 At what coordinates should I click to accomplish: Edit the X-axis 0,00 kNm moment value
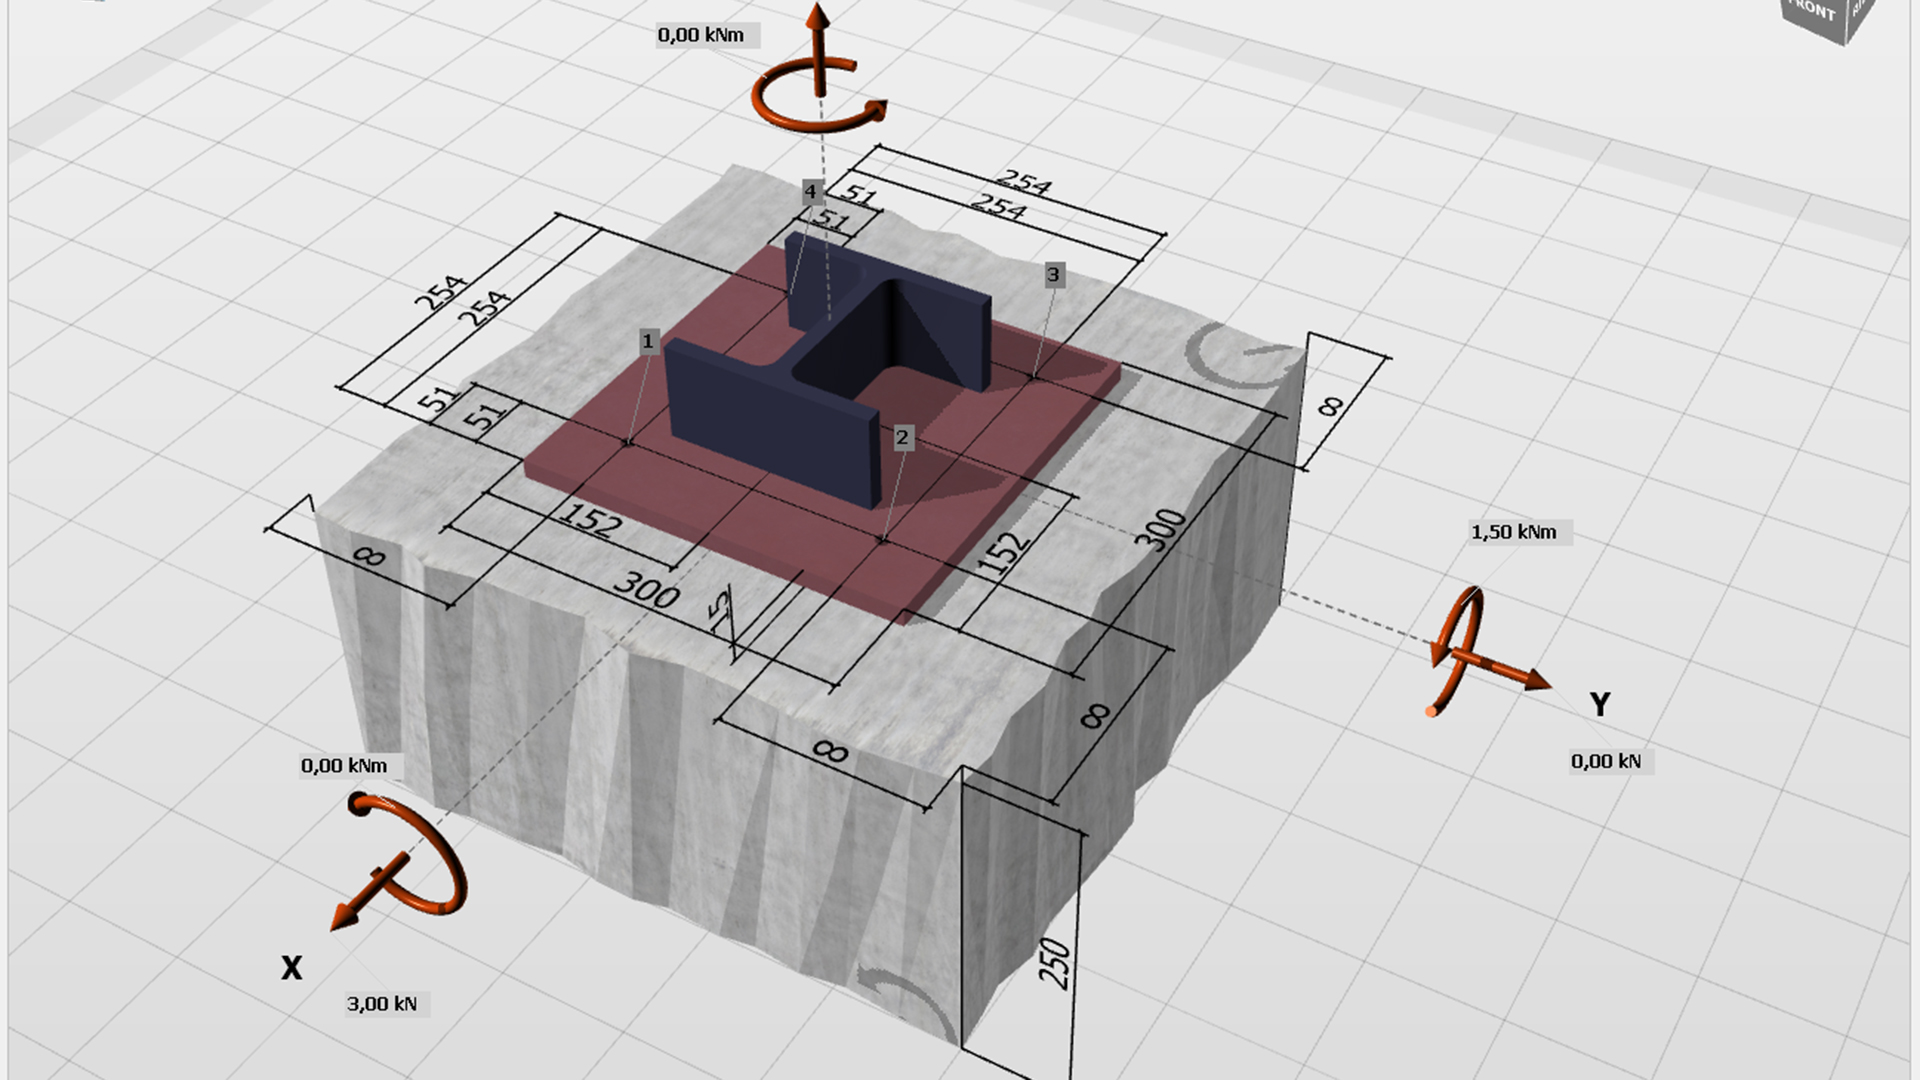click(x=343, y=766)
